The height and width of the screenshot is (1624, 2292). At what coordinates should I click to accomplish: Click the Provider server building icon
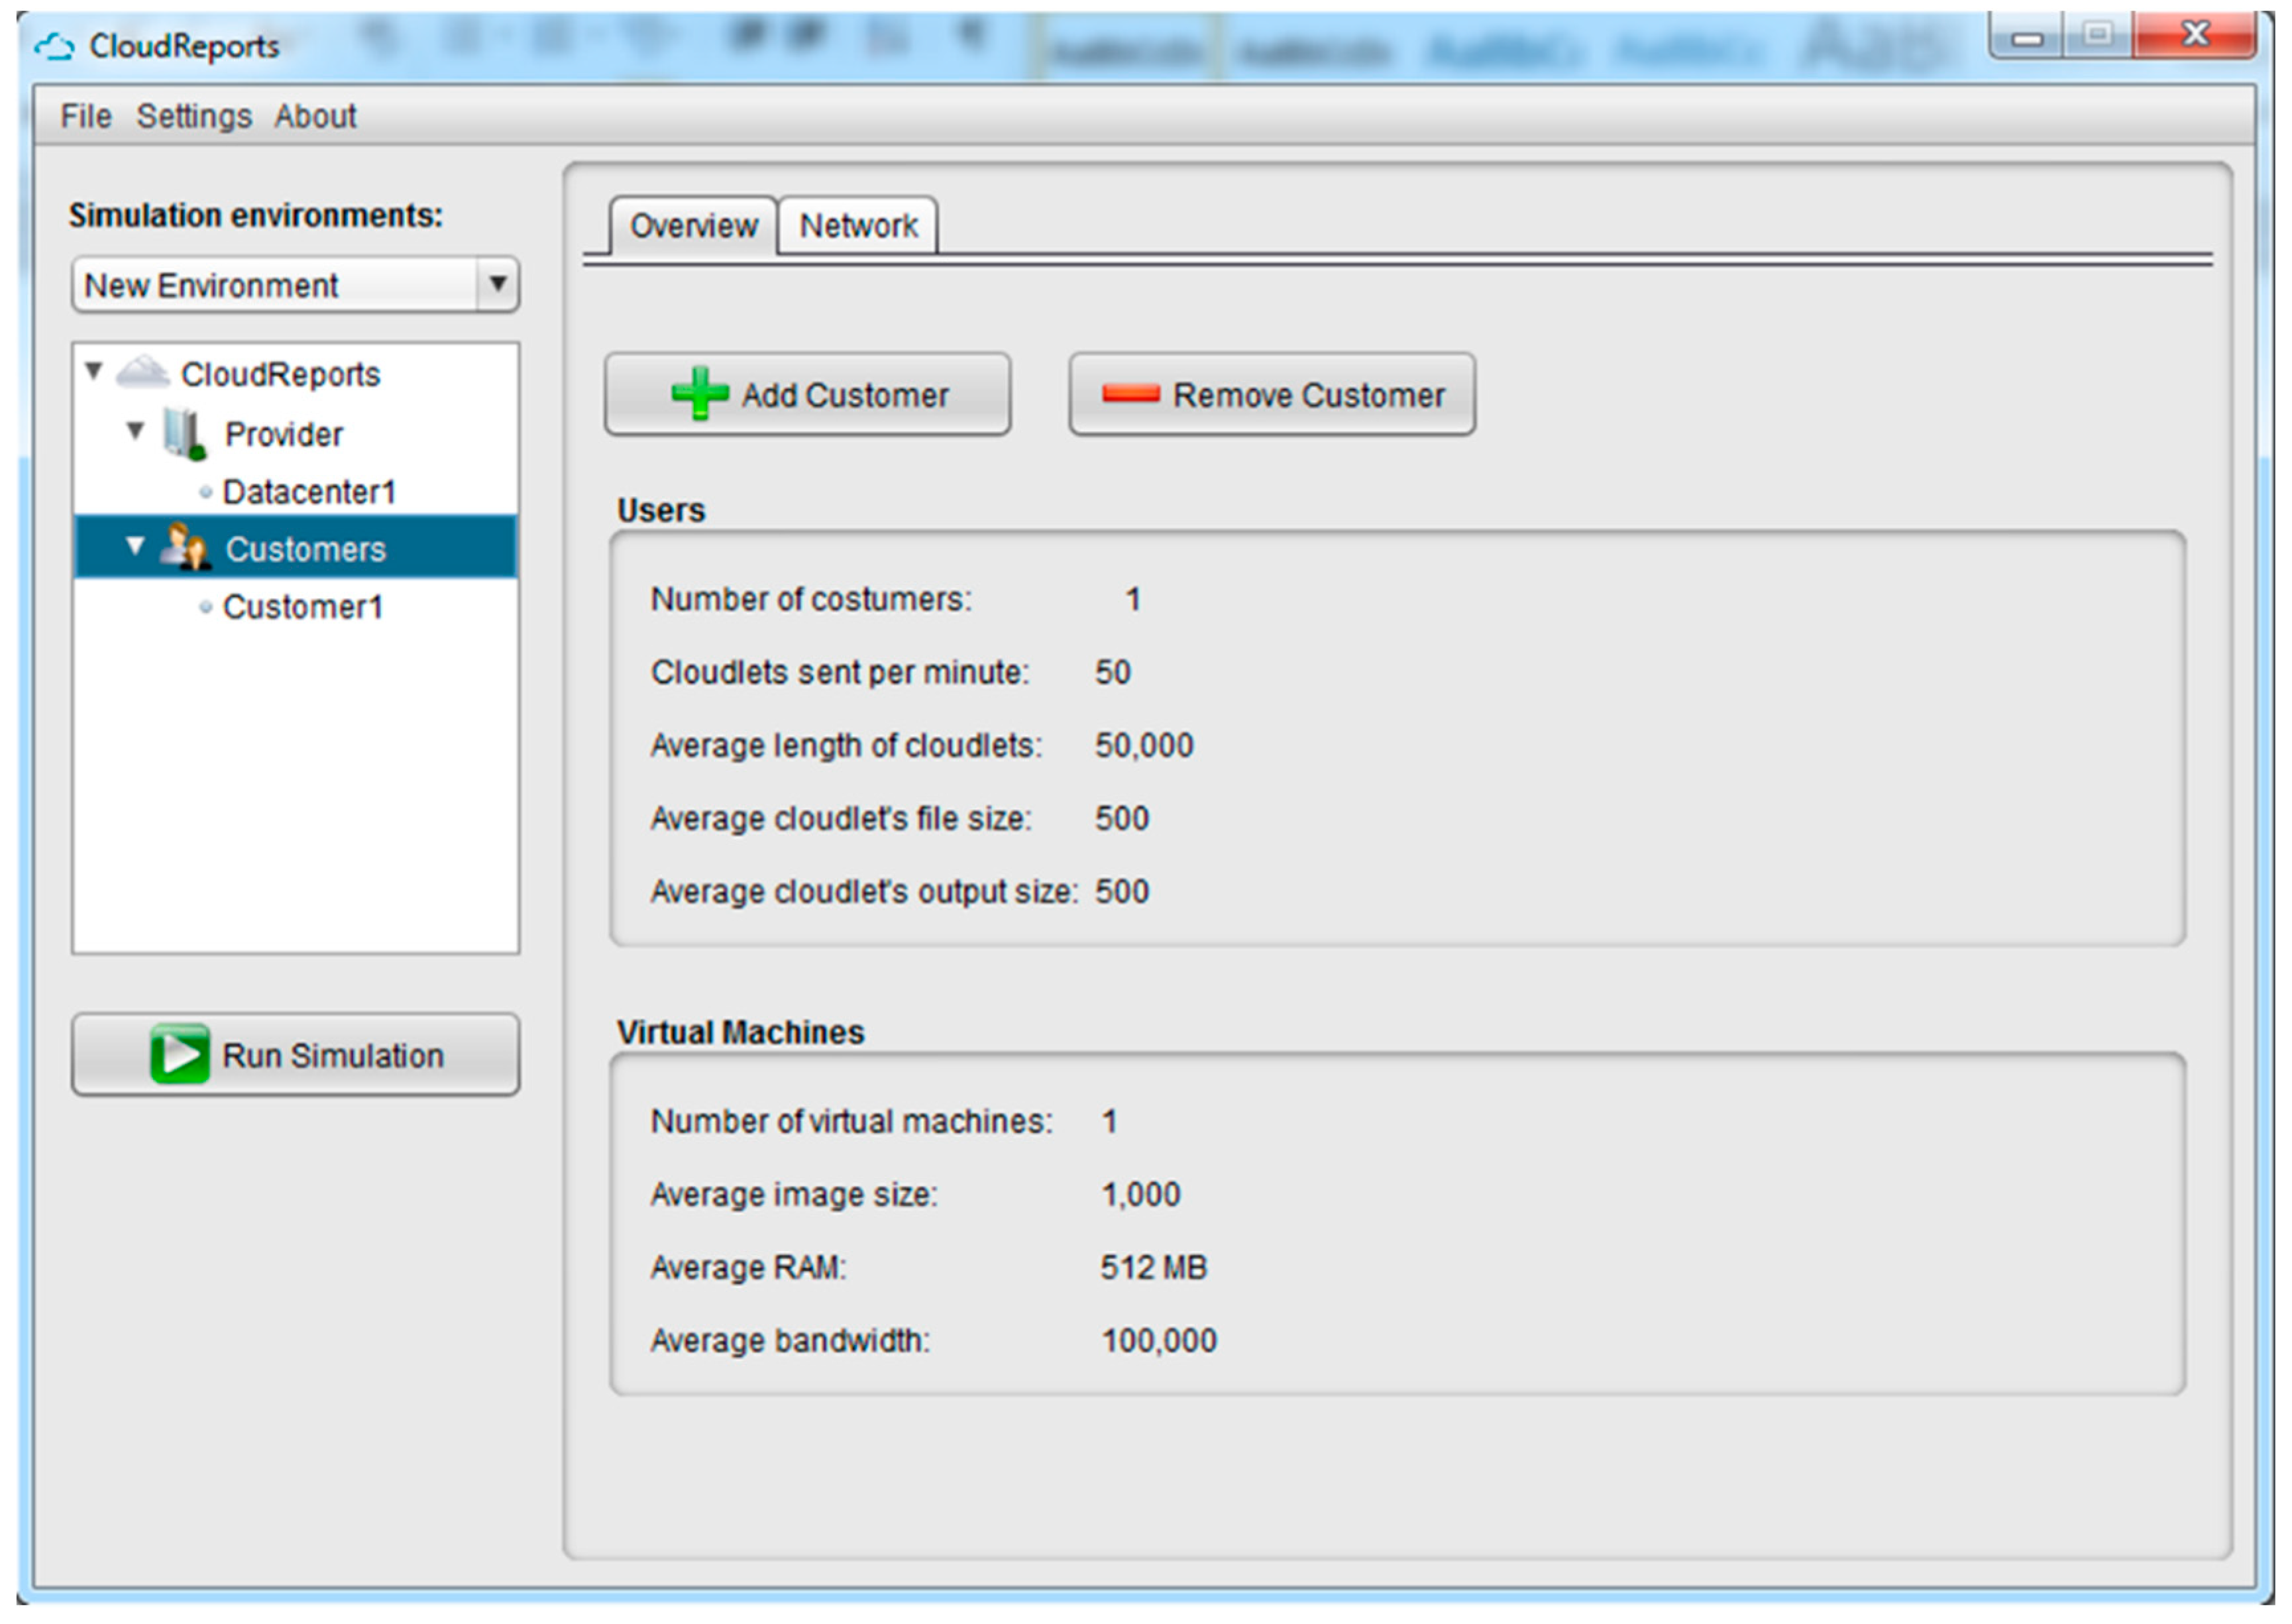[184, 433]
